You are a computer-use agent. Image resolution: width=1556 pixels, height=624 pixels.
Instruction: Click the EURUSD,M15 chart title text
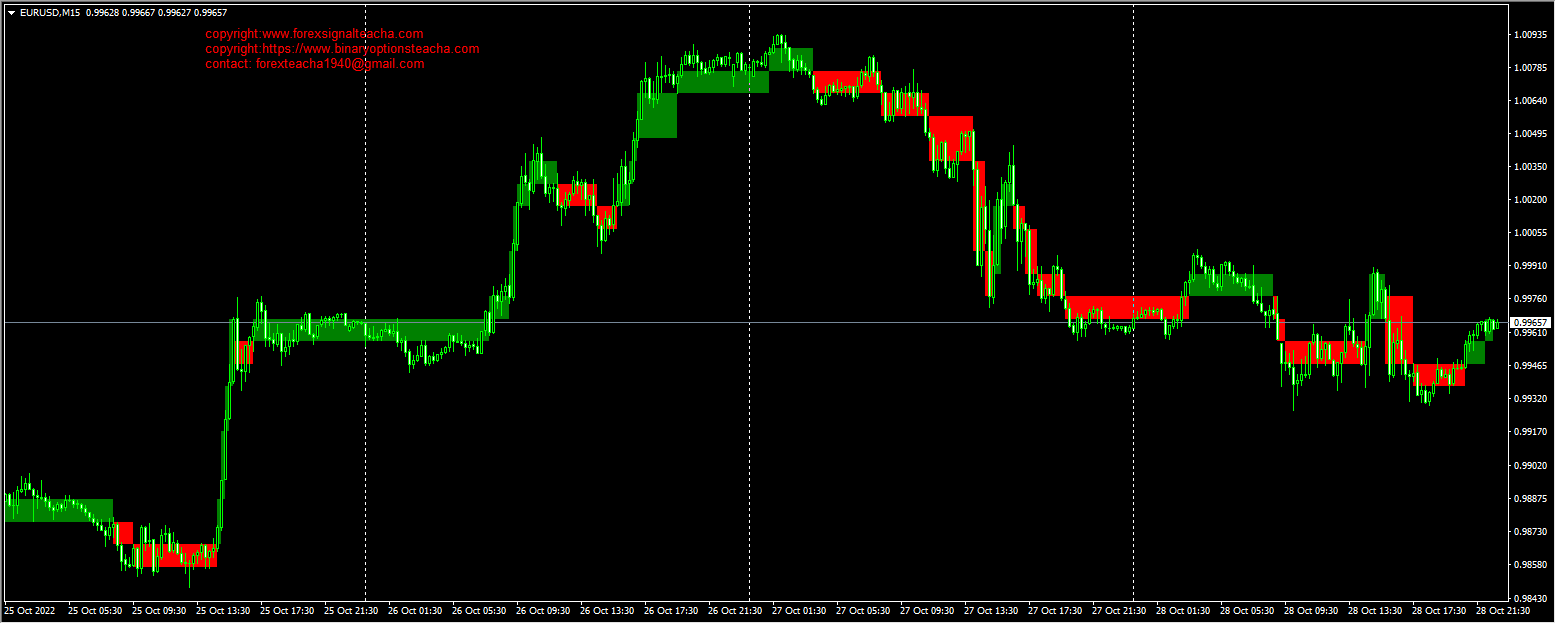(50, 13)
